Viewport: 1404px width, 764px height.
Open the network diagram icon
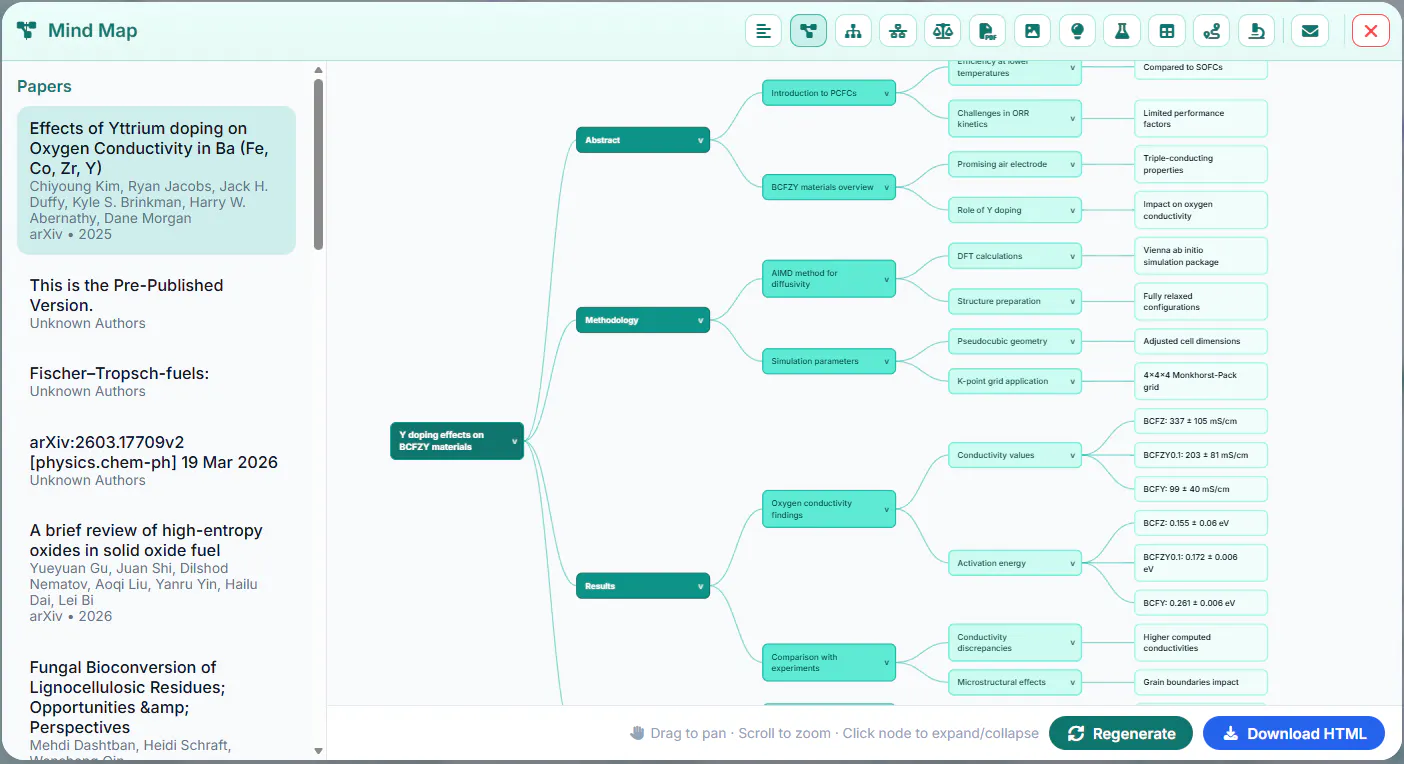tap(898, 31)
